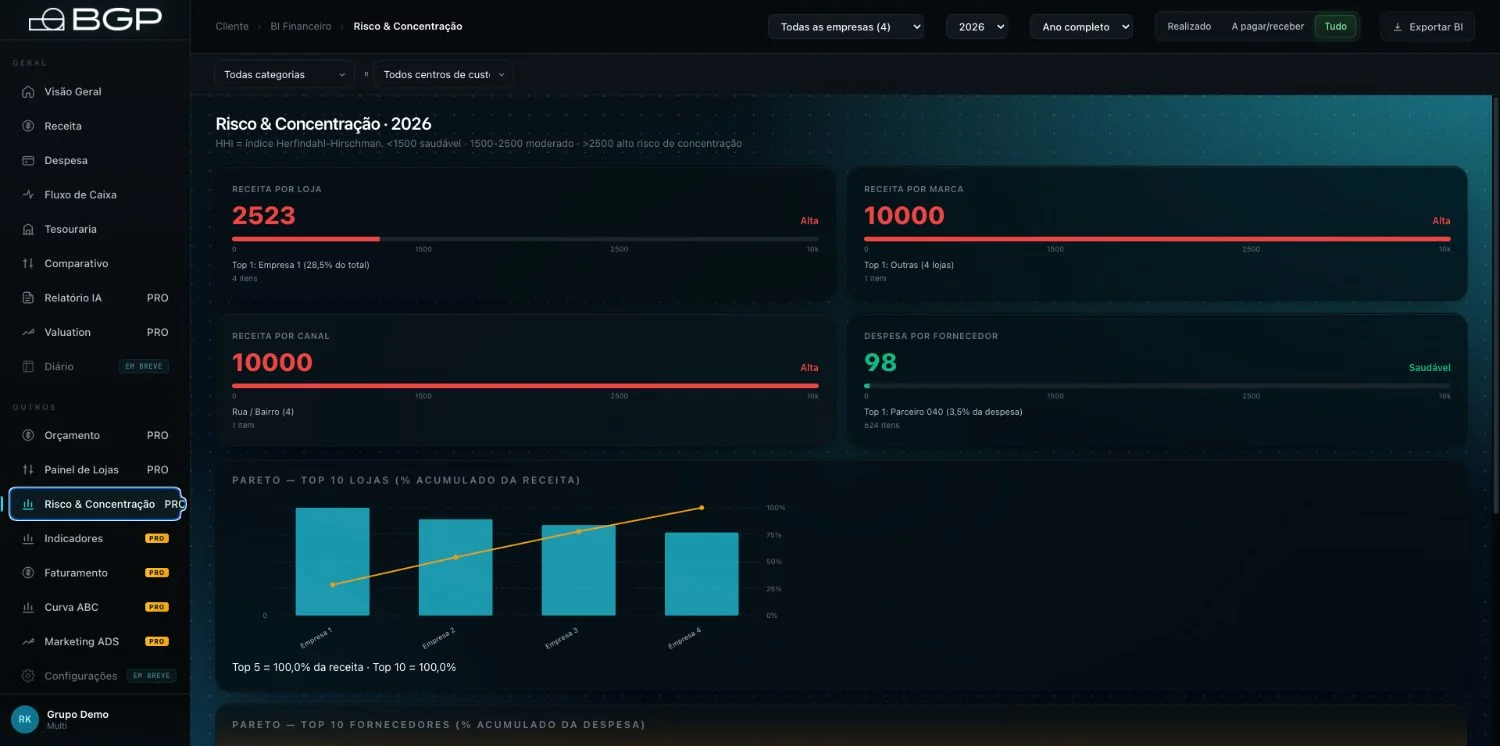Click the BGP logo
Screen dimensions: 1500x746
95,19
